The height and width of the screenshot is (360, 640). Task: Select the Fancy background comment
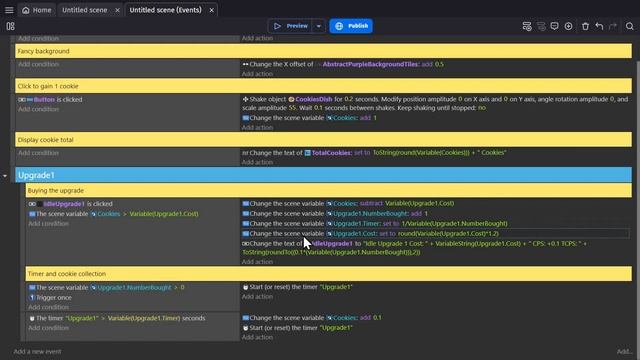323,51
